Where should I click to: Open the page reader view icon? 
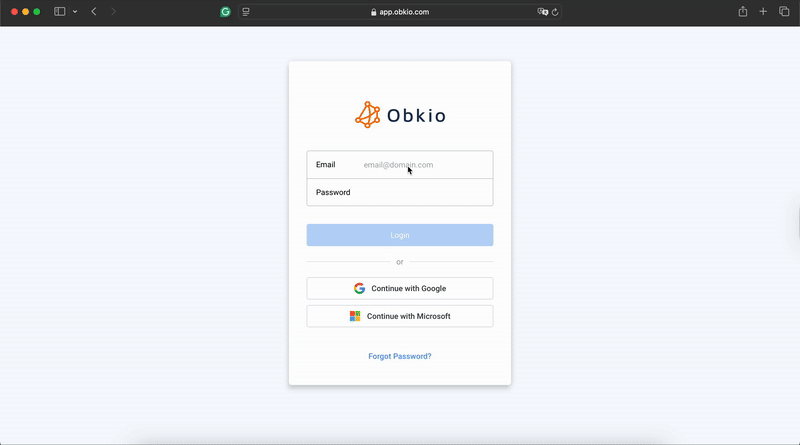(x=246, y=12)
